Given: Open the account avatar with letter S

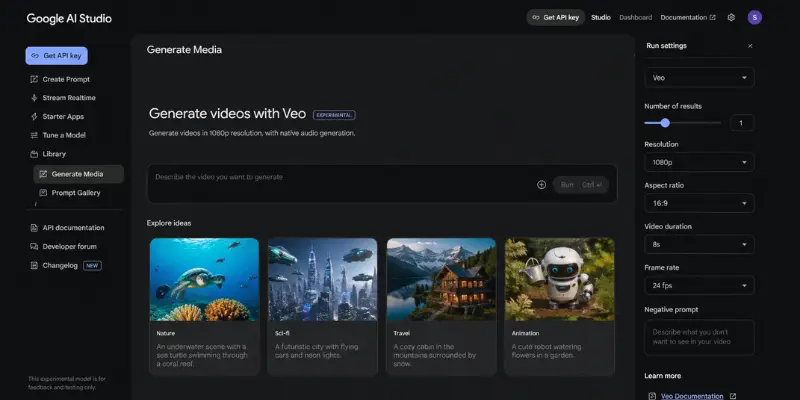Looking at the screenshot, I should [x=755, y=17].
